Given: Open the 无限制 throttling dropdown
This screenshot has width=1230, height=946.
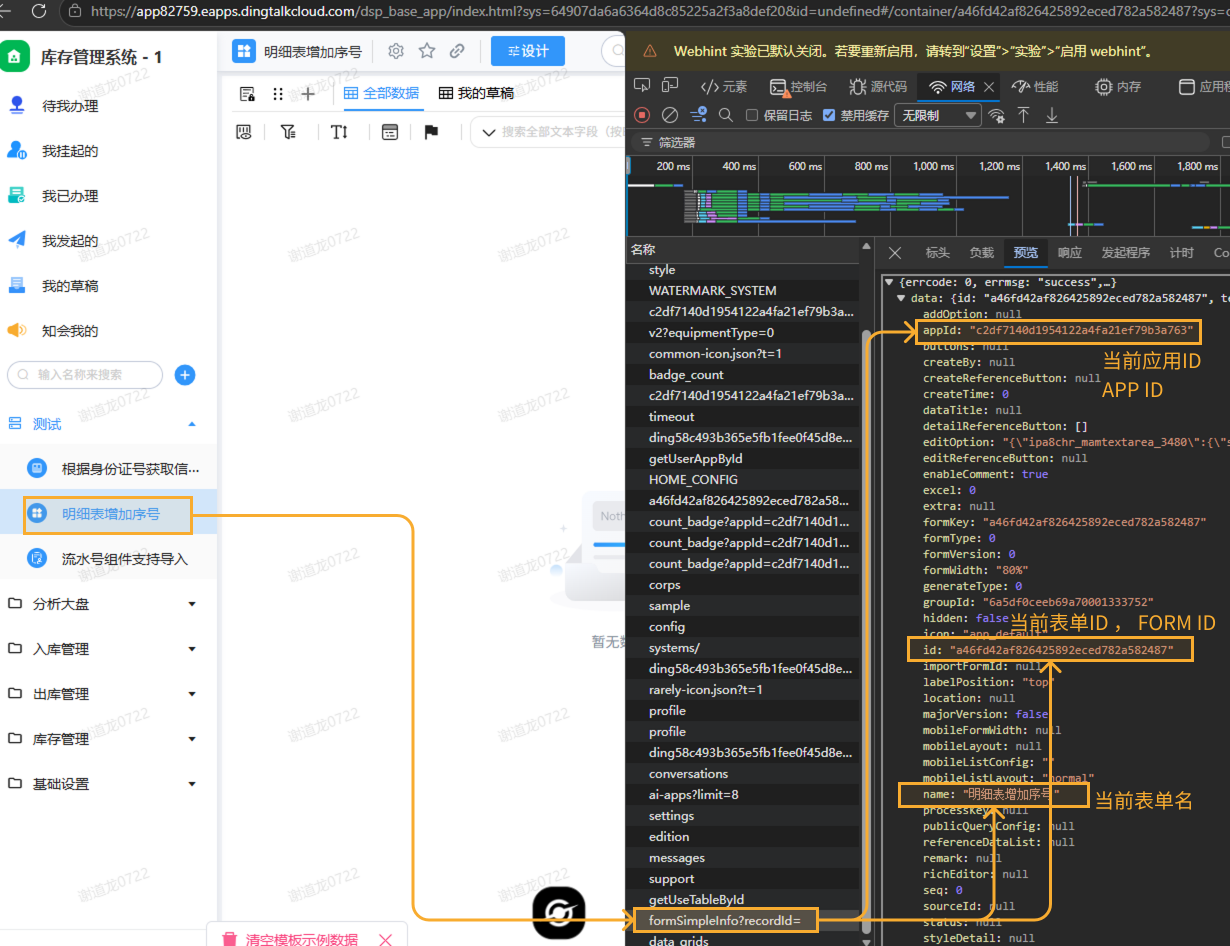Looking at the screenshot, I should (x=938, y=115).
